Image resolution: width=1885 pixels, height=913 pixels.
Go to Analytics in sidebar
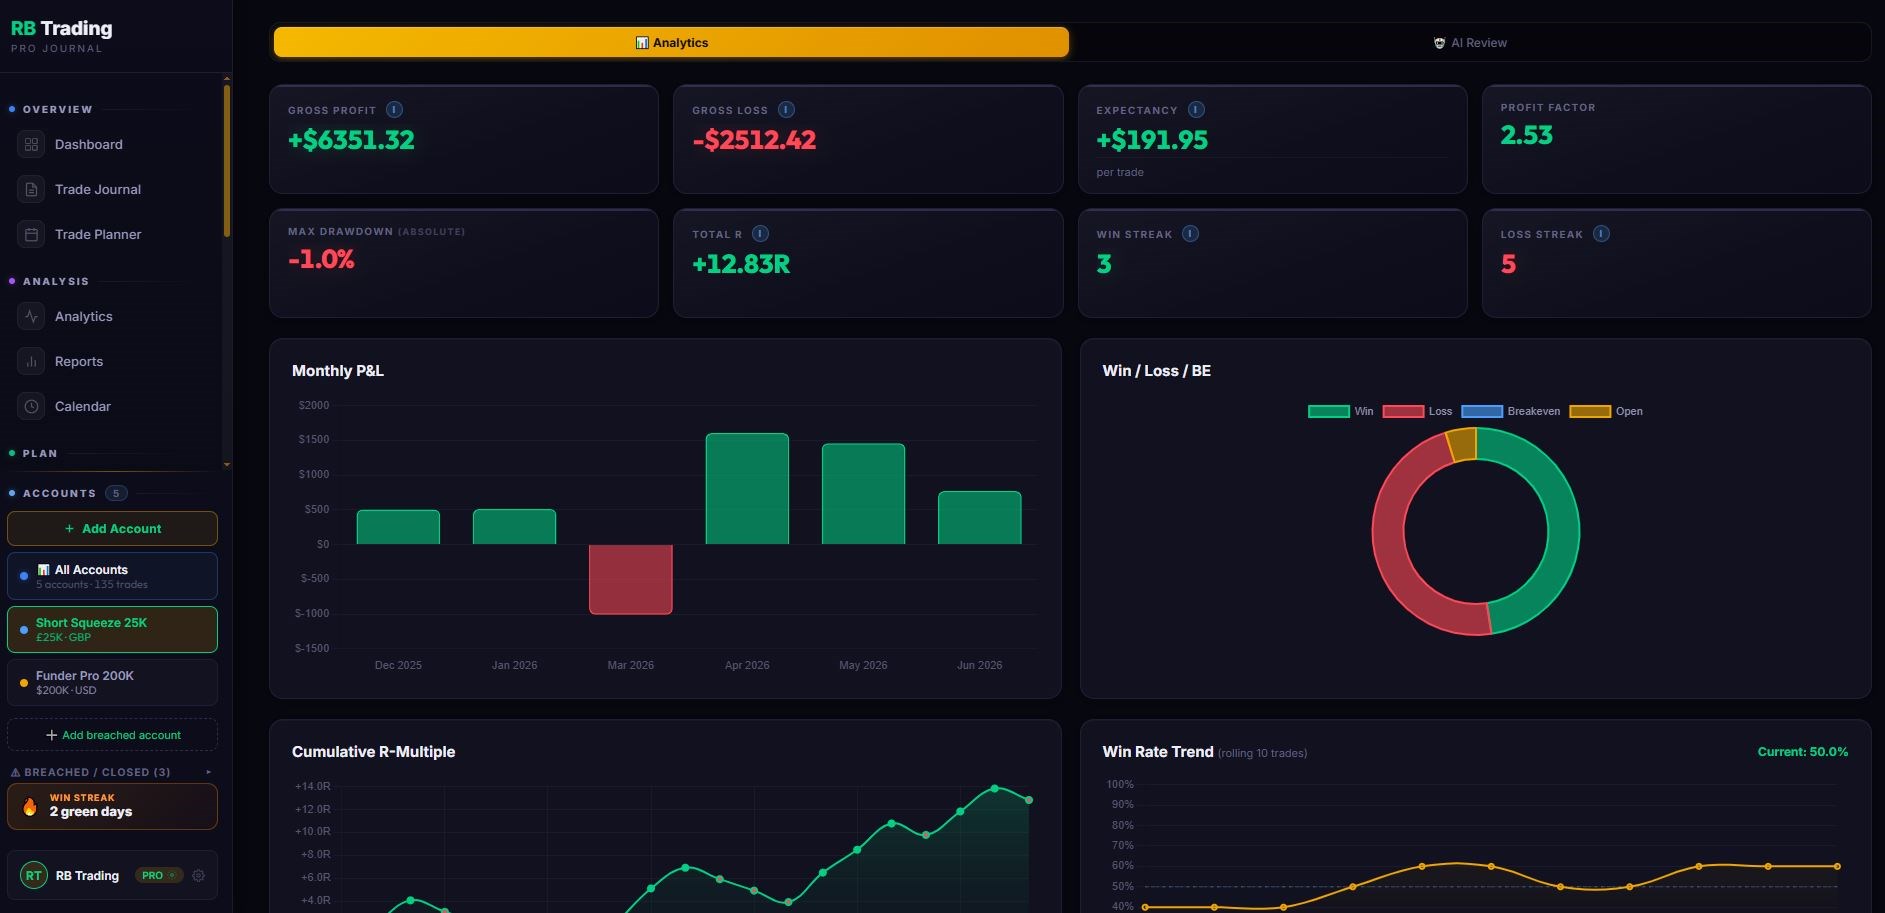point(113,316)
